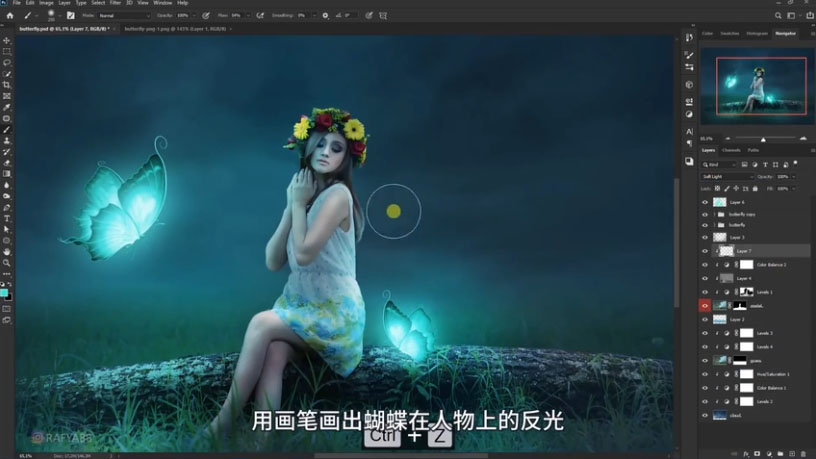
Task: Hide Layer 3 visibility
Action: pos(705,237)
